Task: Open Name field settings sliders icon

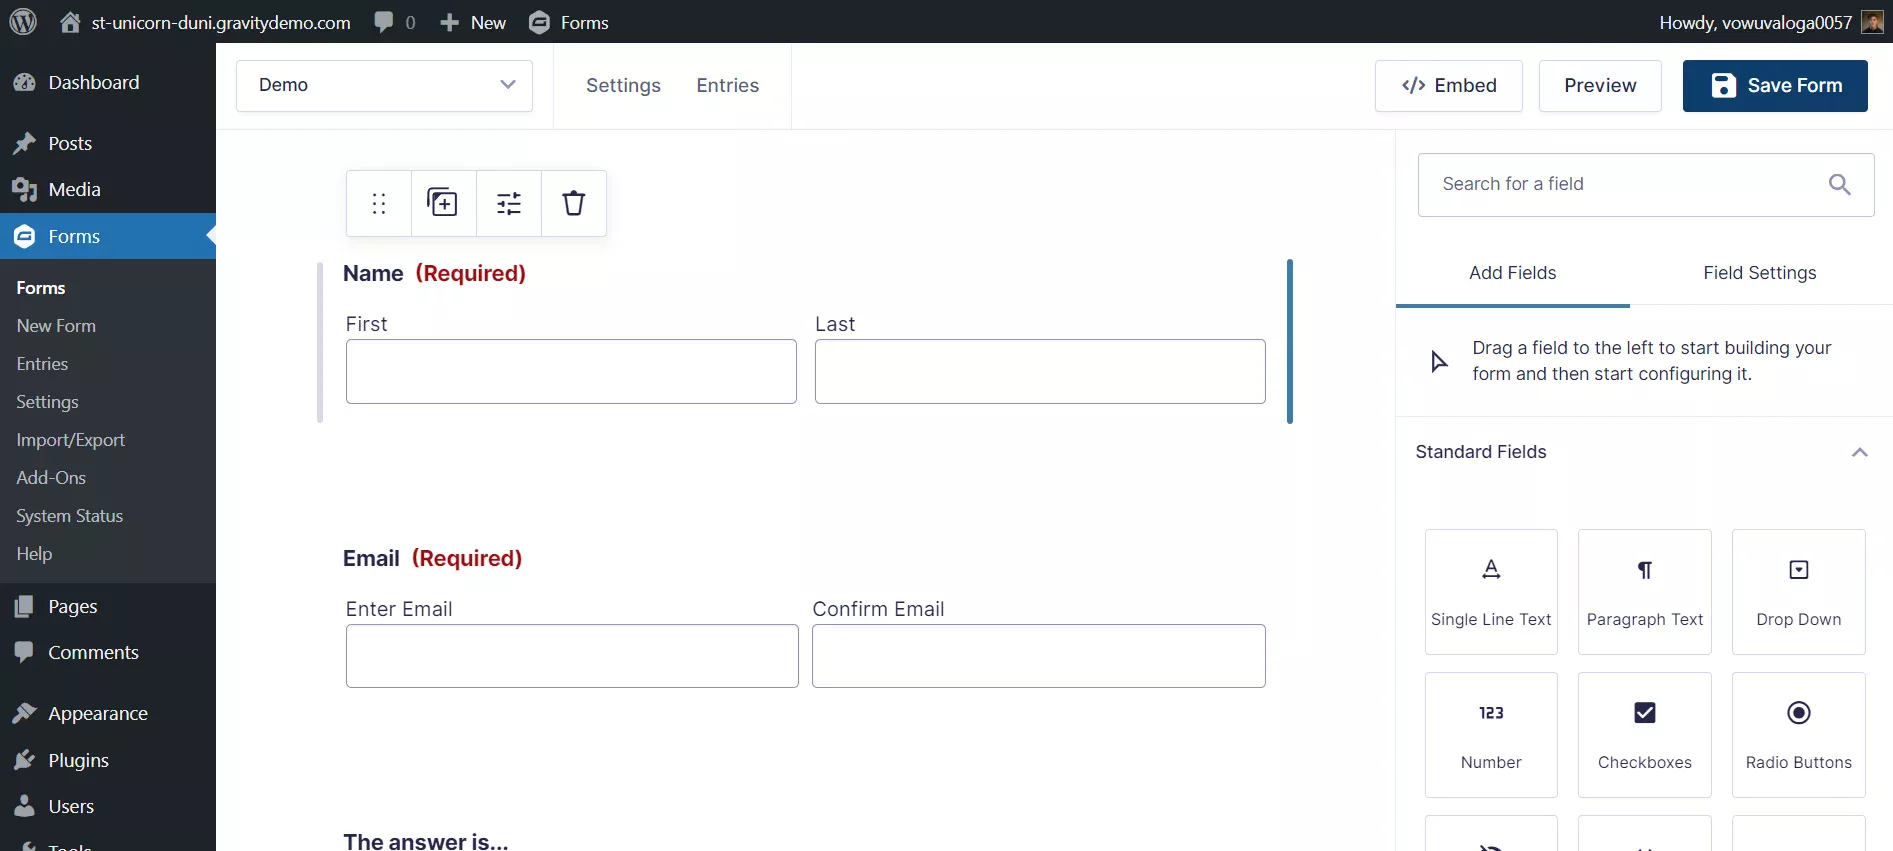Action: [509, 204]
